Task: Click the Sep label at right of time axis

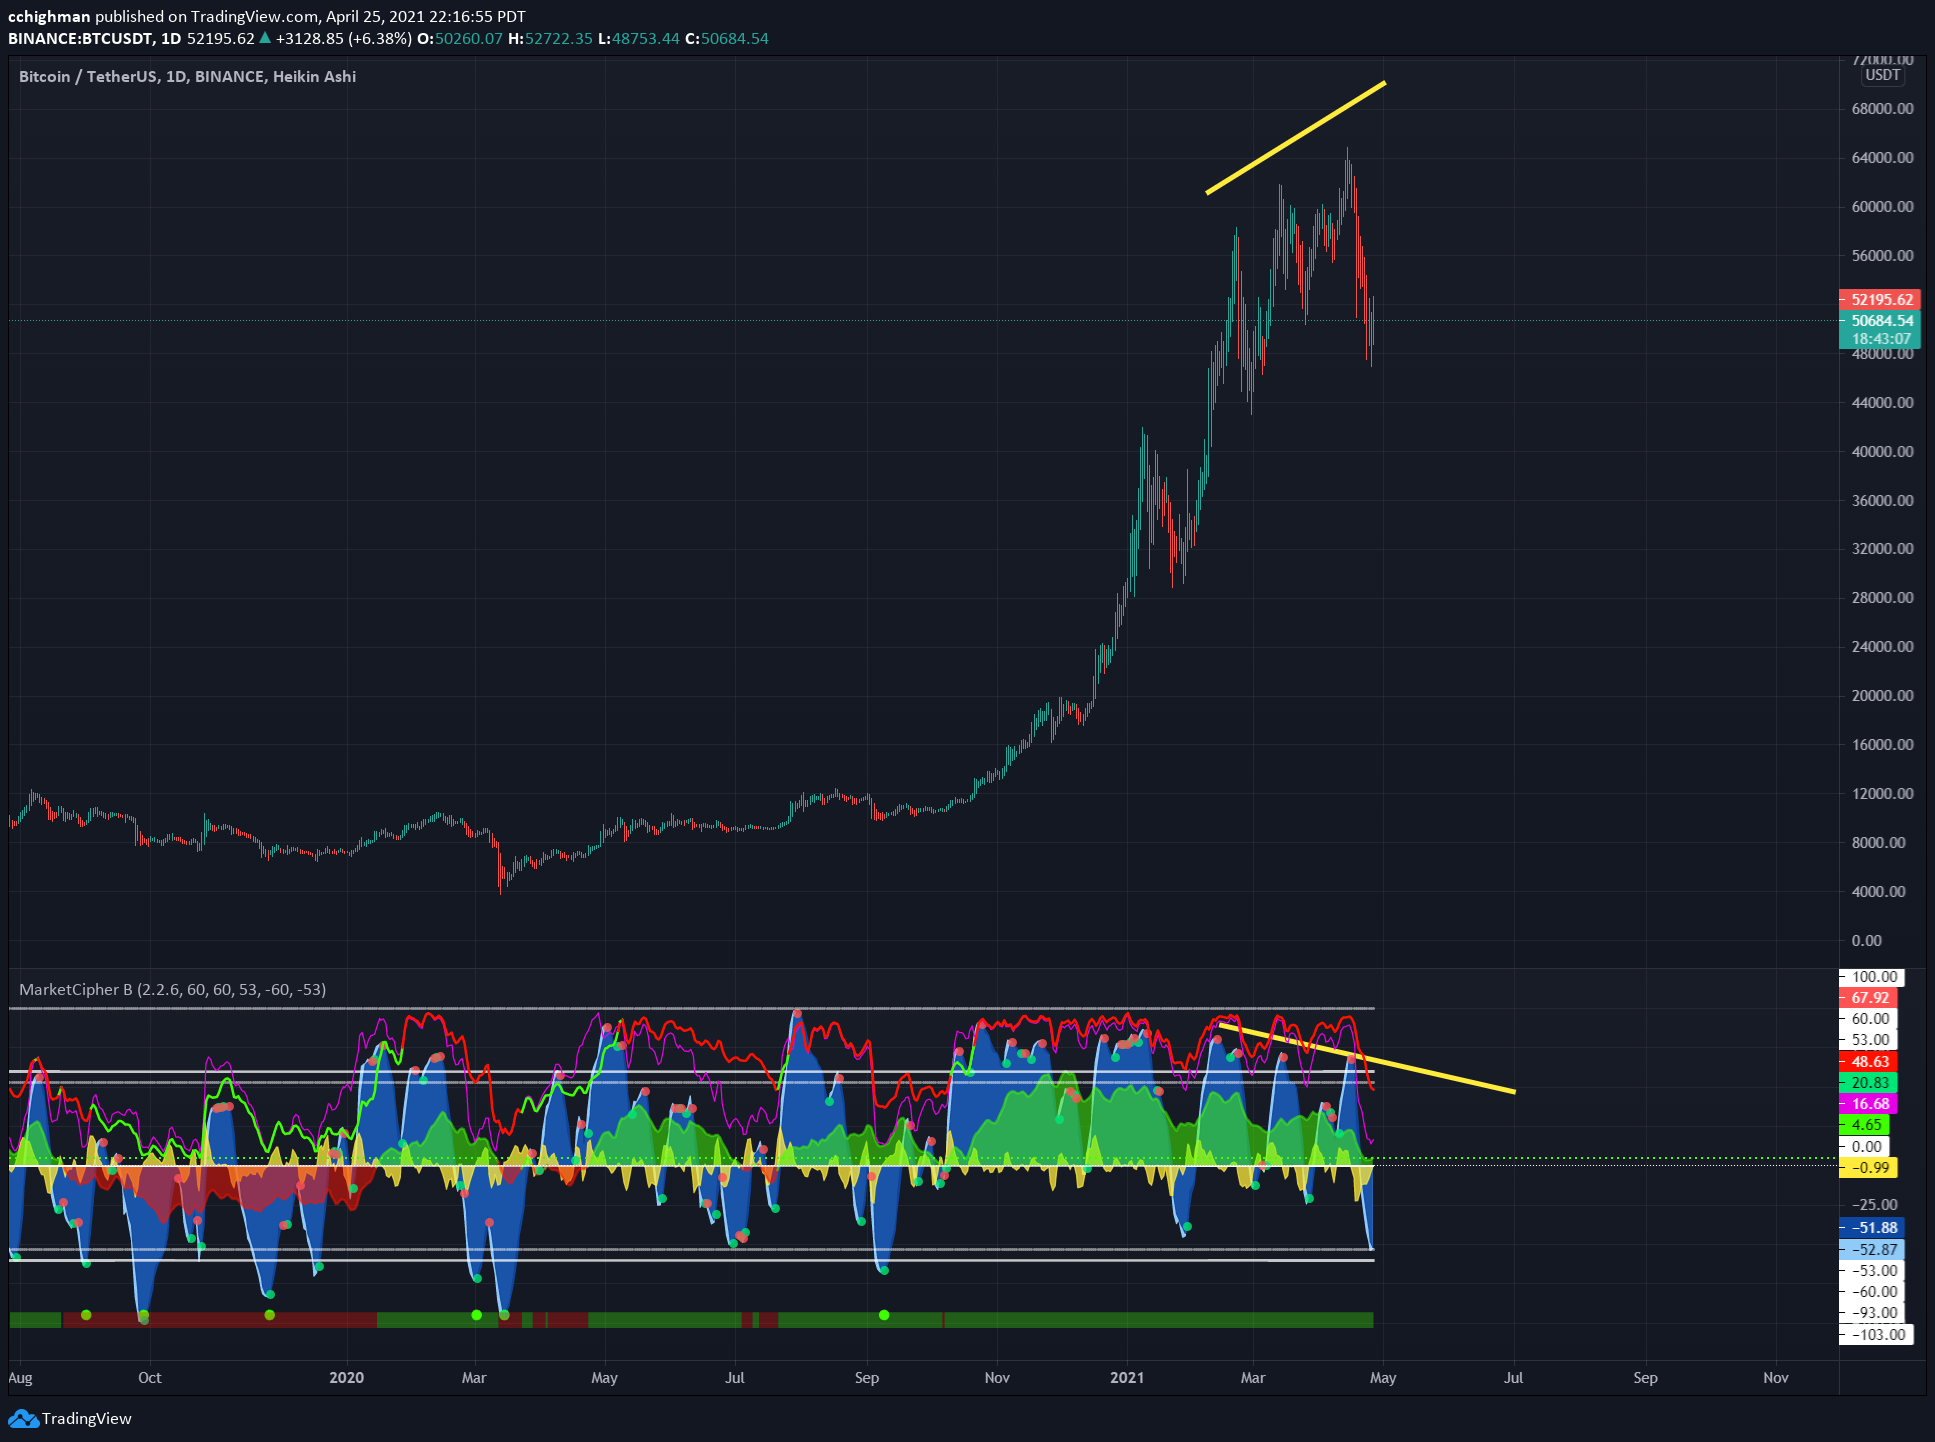Action: pos(1645,1377)
